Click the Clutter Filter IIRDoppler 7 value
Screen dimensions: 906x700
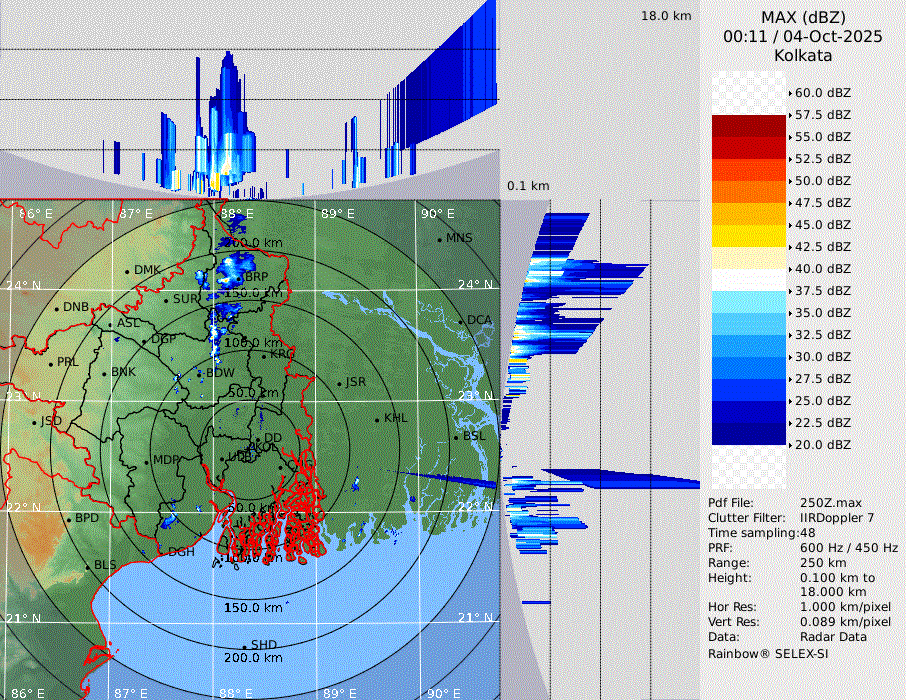[x=837, y=518]
